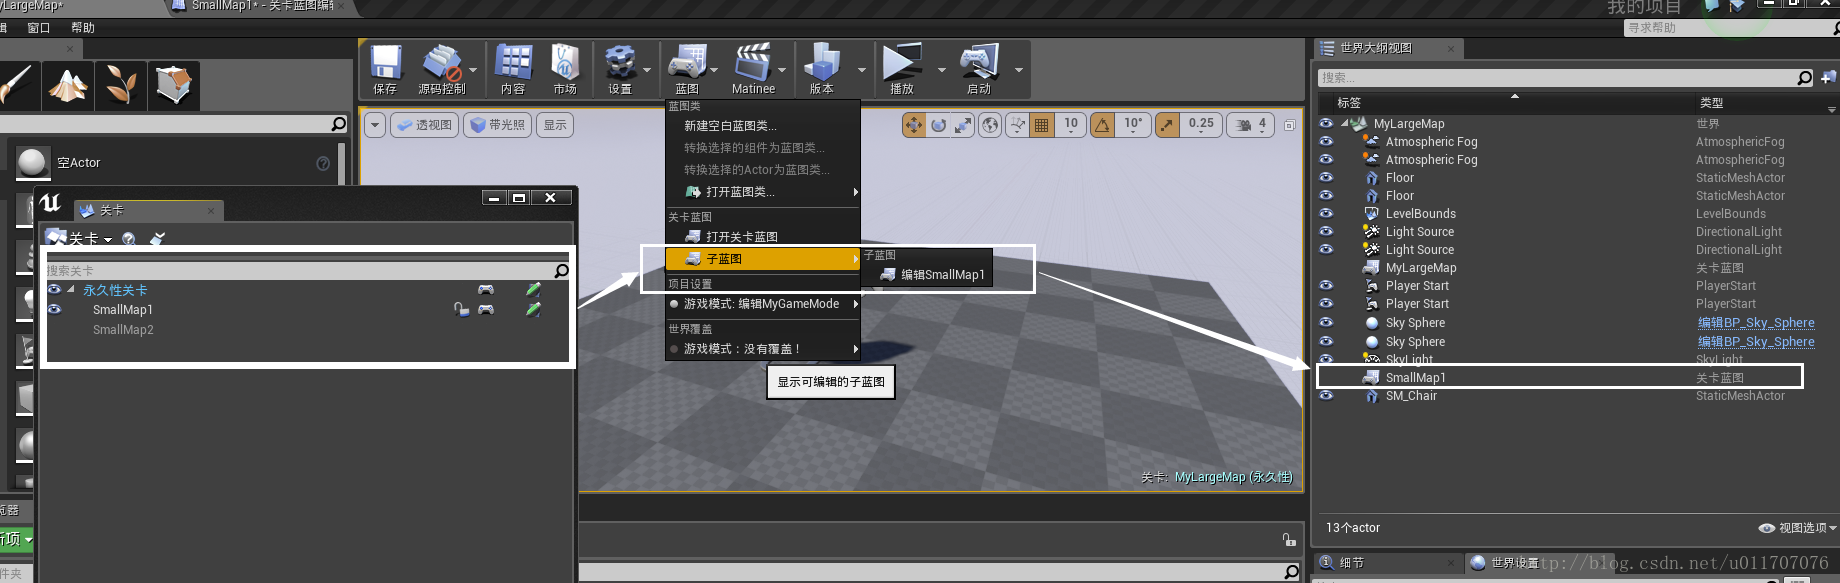Select 打开蓝图类 submenu entry
The image size is (1840, 583).
tap(763, 192)
